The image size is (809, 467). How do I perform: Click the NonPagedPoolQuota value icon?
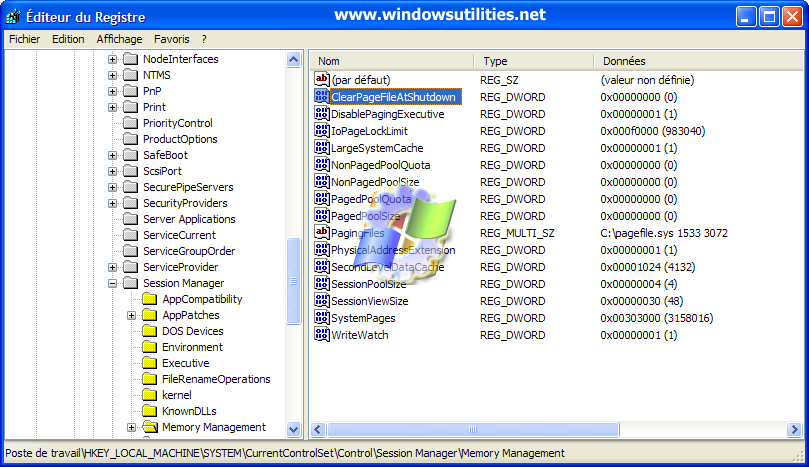pos(321,165)
